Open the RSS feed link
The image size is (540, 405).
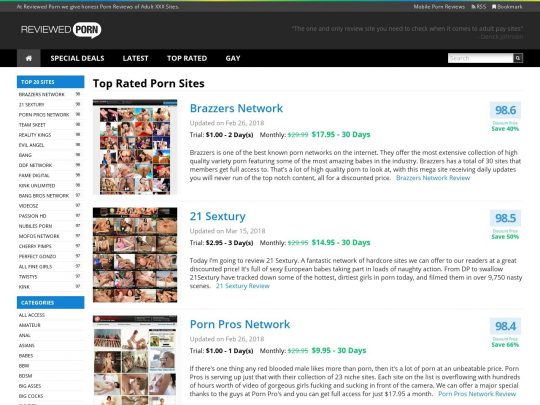(479, 7)
